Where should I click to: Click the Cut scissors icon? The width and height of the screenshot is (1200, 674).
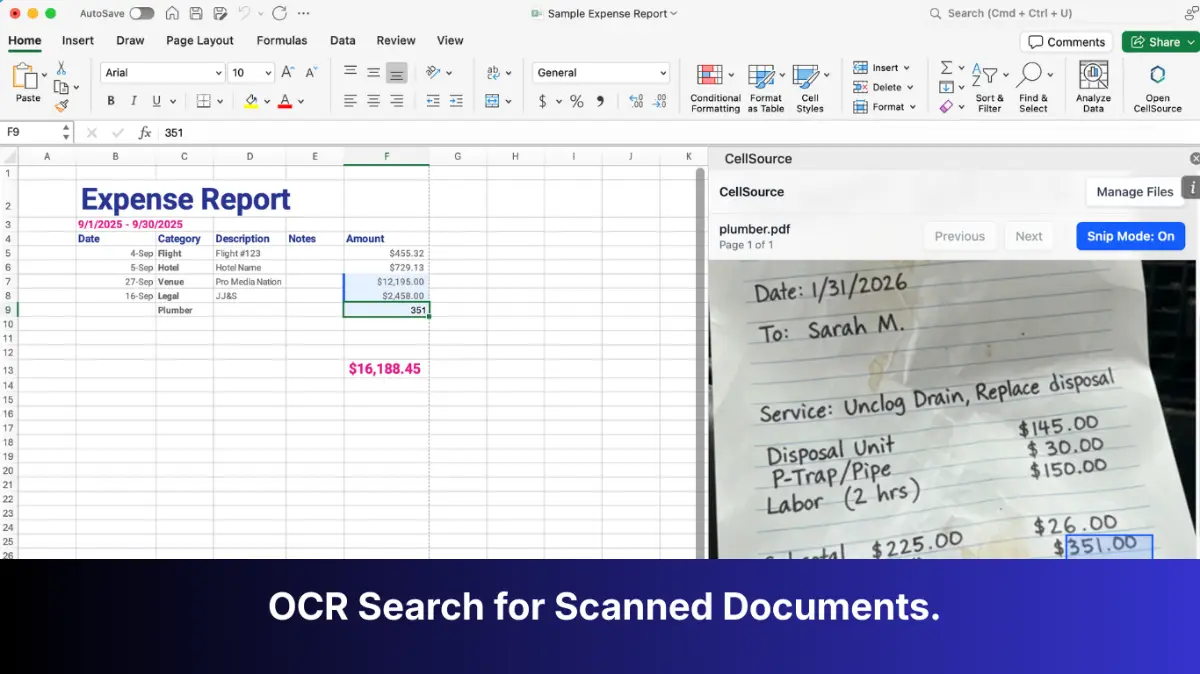[x=61, y=68]
